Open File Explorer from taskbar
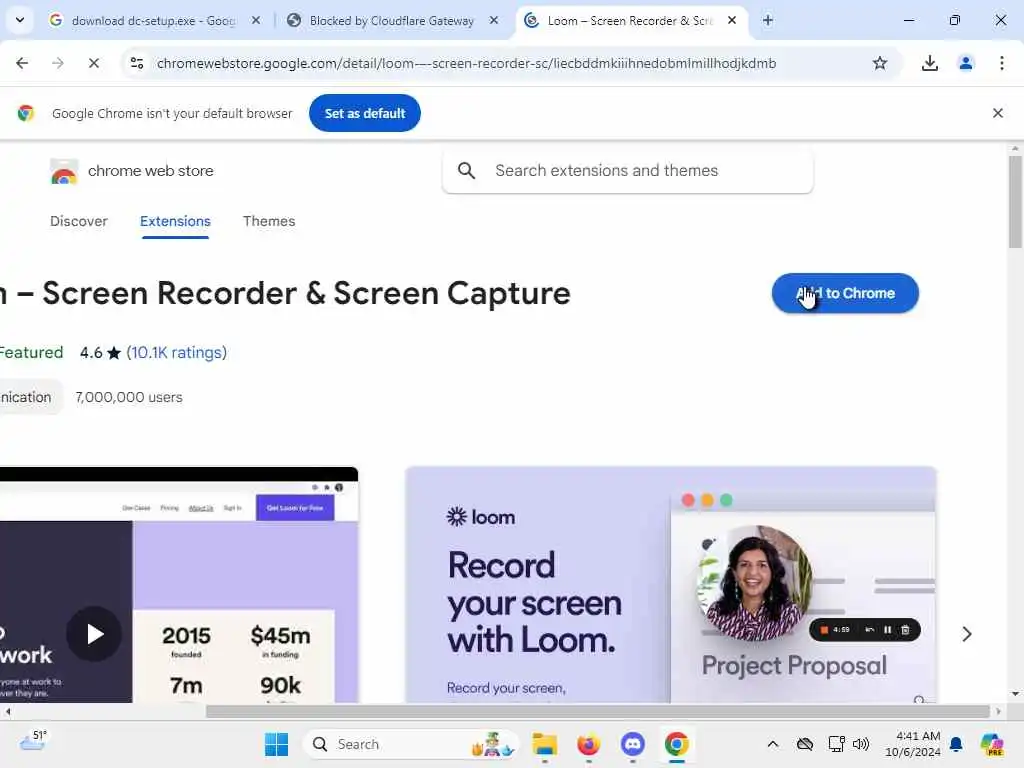The image size is (1024, 768). coord(545,744)
